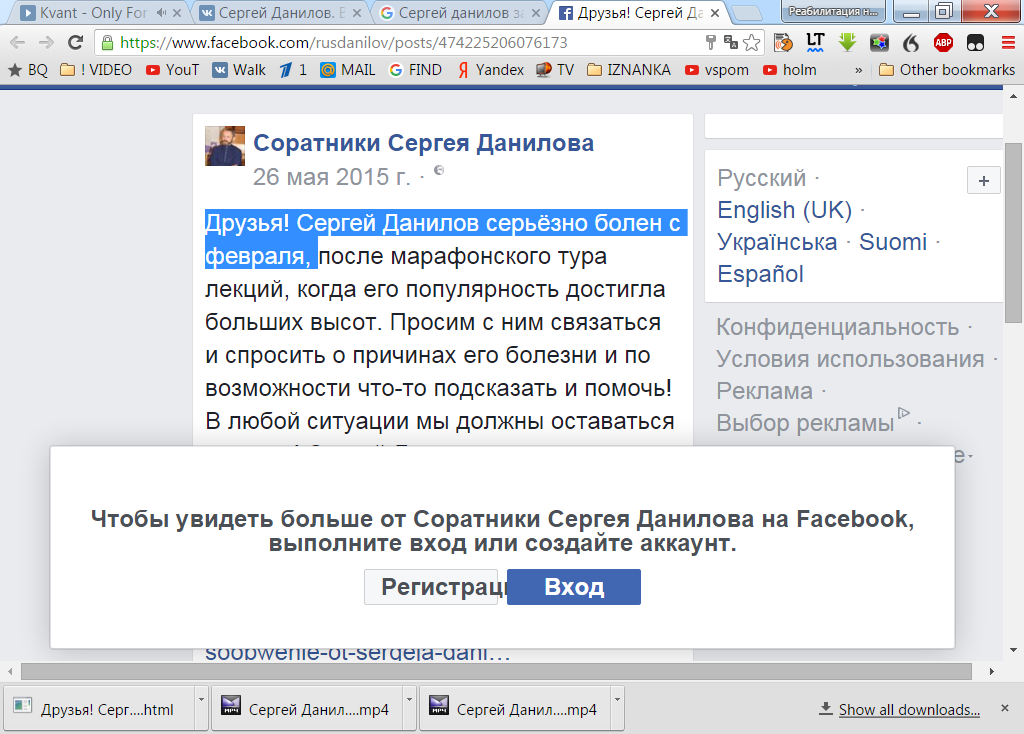Screen dimensions: 1024x734
Task: Click the post date 26 мая 2015 г.
Action: pyautogui.click(x=332, y=177)
